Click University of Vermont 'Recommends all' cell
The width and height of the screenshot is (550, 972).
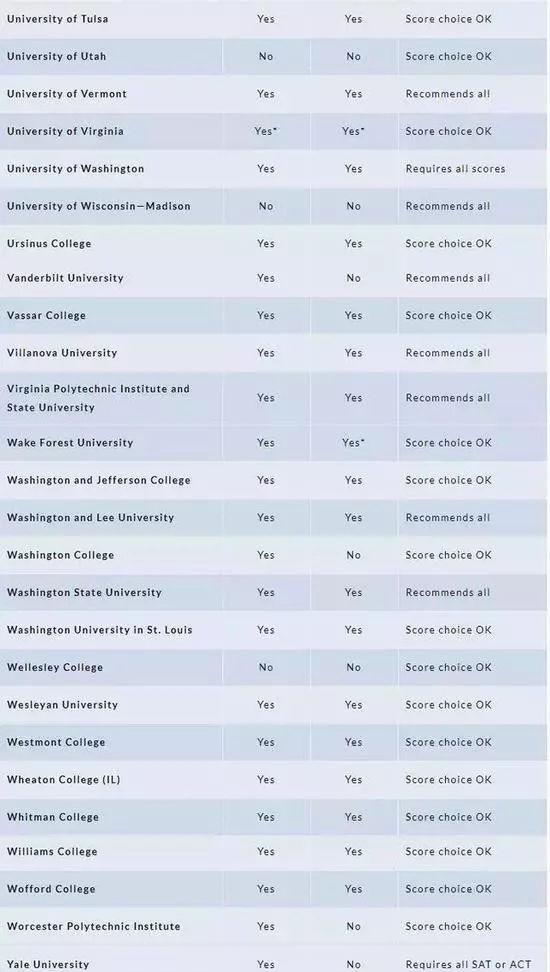pyautogui.click(x=448, y=94)
